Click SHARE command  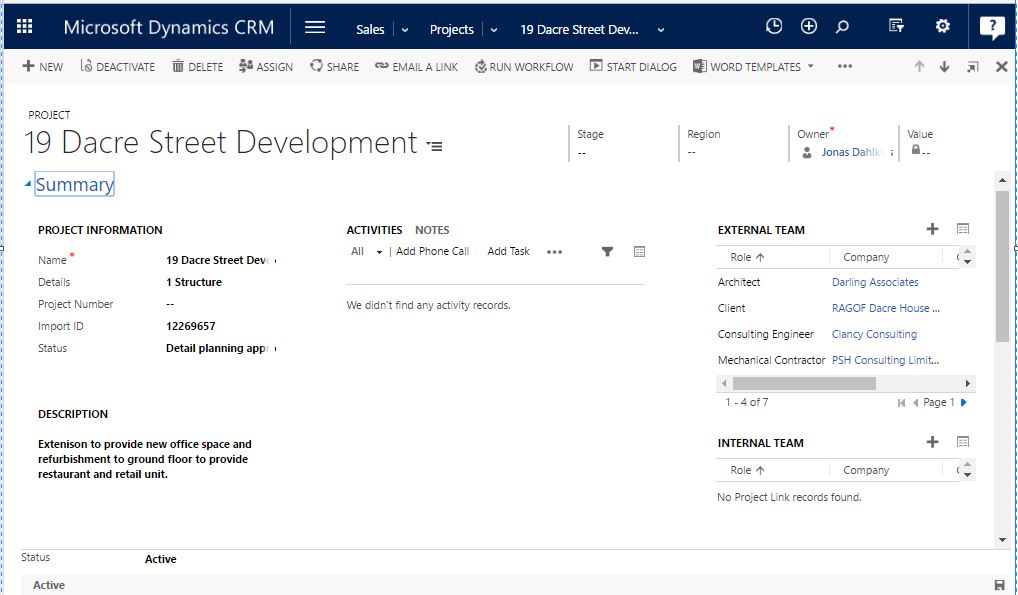tap(334, 66)
